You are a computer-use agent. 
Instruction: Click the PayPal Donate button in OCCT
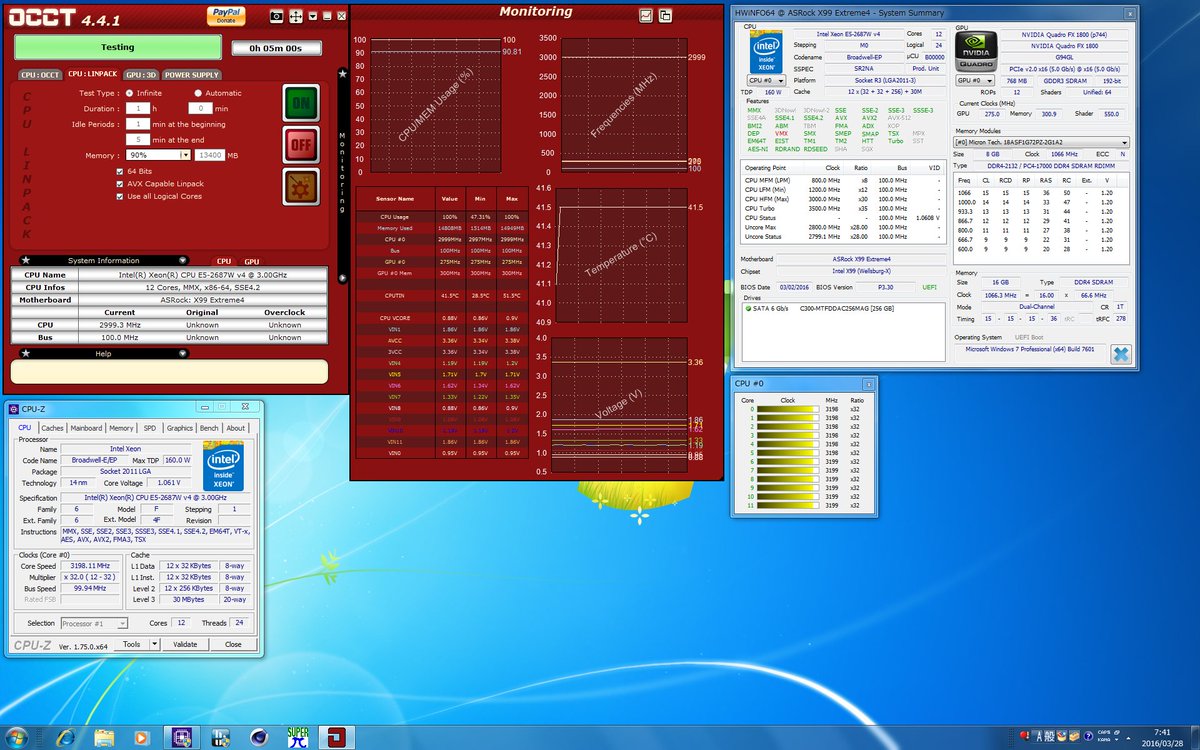click(227, 15)
